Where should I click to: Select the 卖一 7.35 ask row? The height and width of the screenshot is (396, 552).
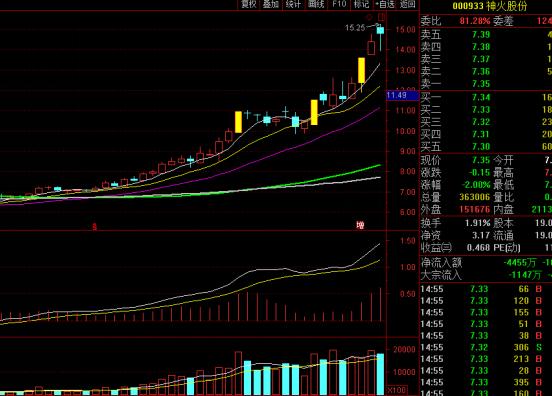point(486,84)
